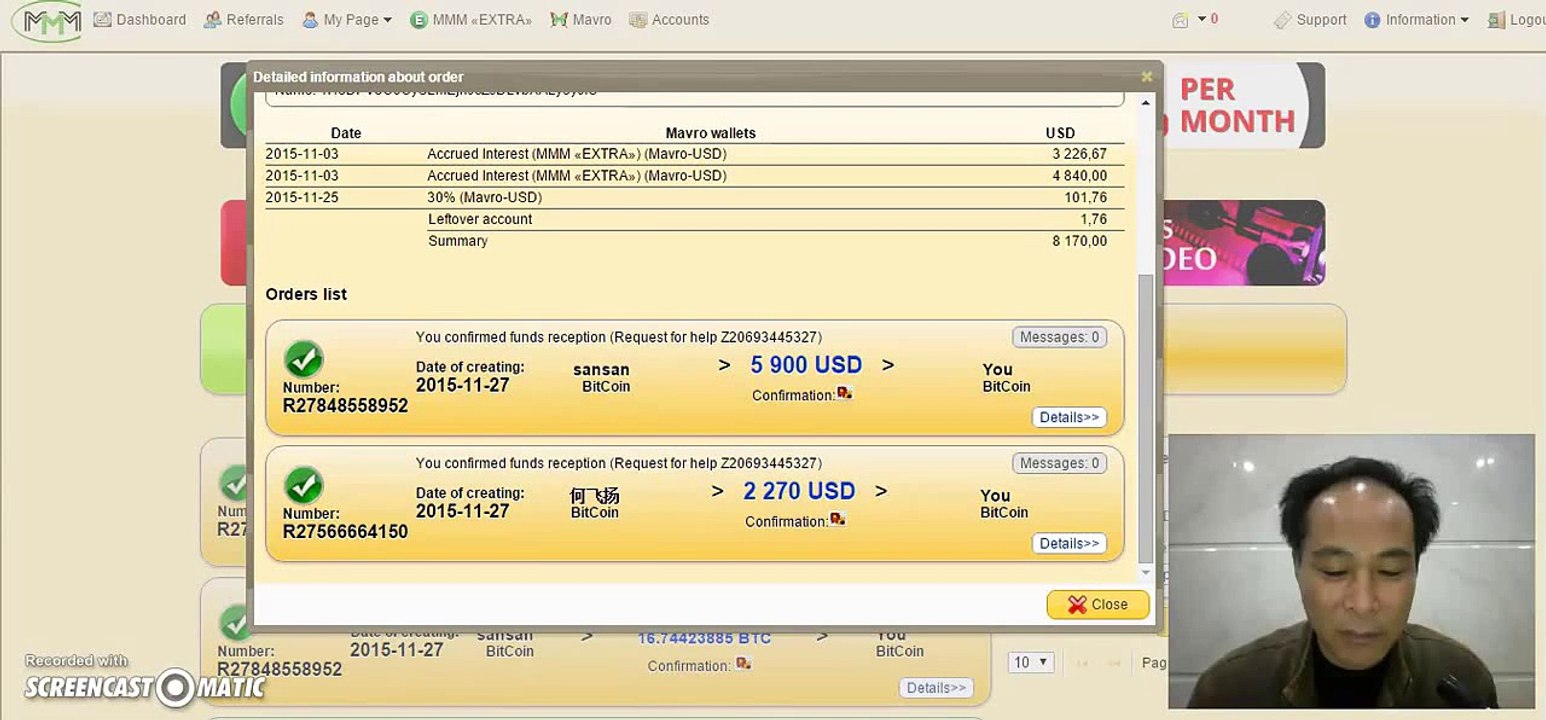Viewport: 1546px width, 720px height.
Task: Click the 2 270 USD amount
Action: coord(799,491)
